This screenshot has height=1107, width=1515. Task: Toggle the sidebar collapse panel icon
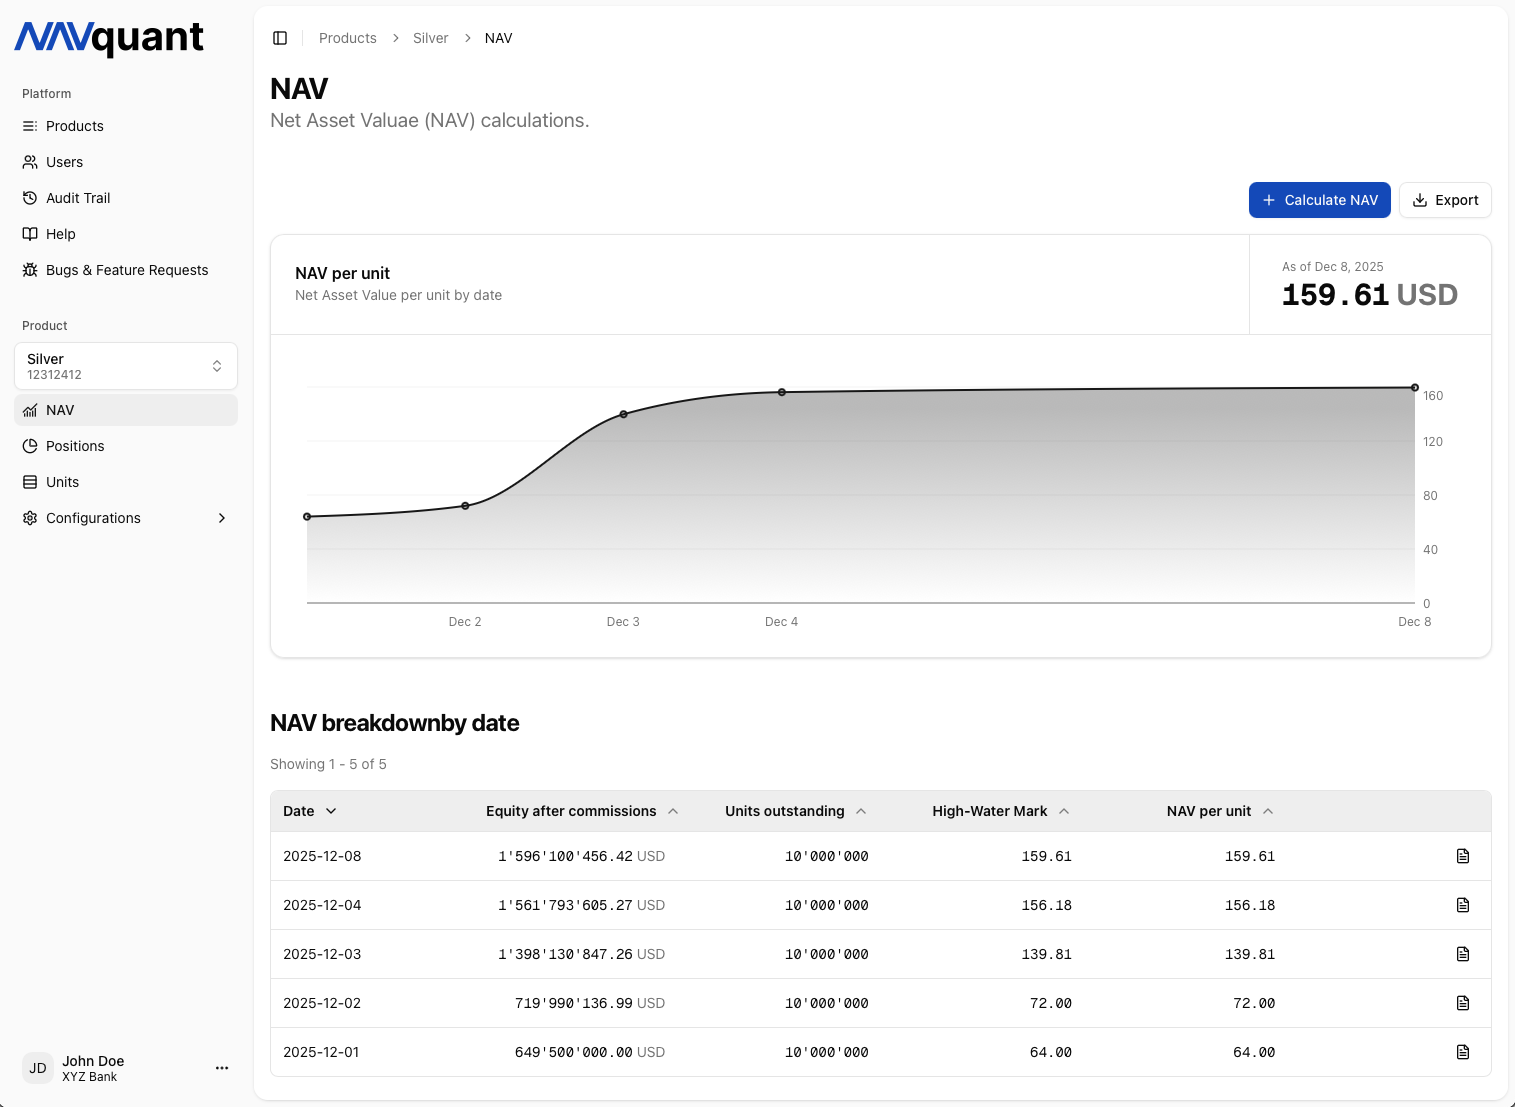tap(280, 38)
